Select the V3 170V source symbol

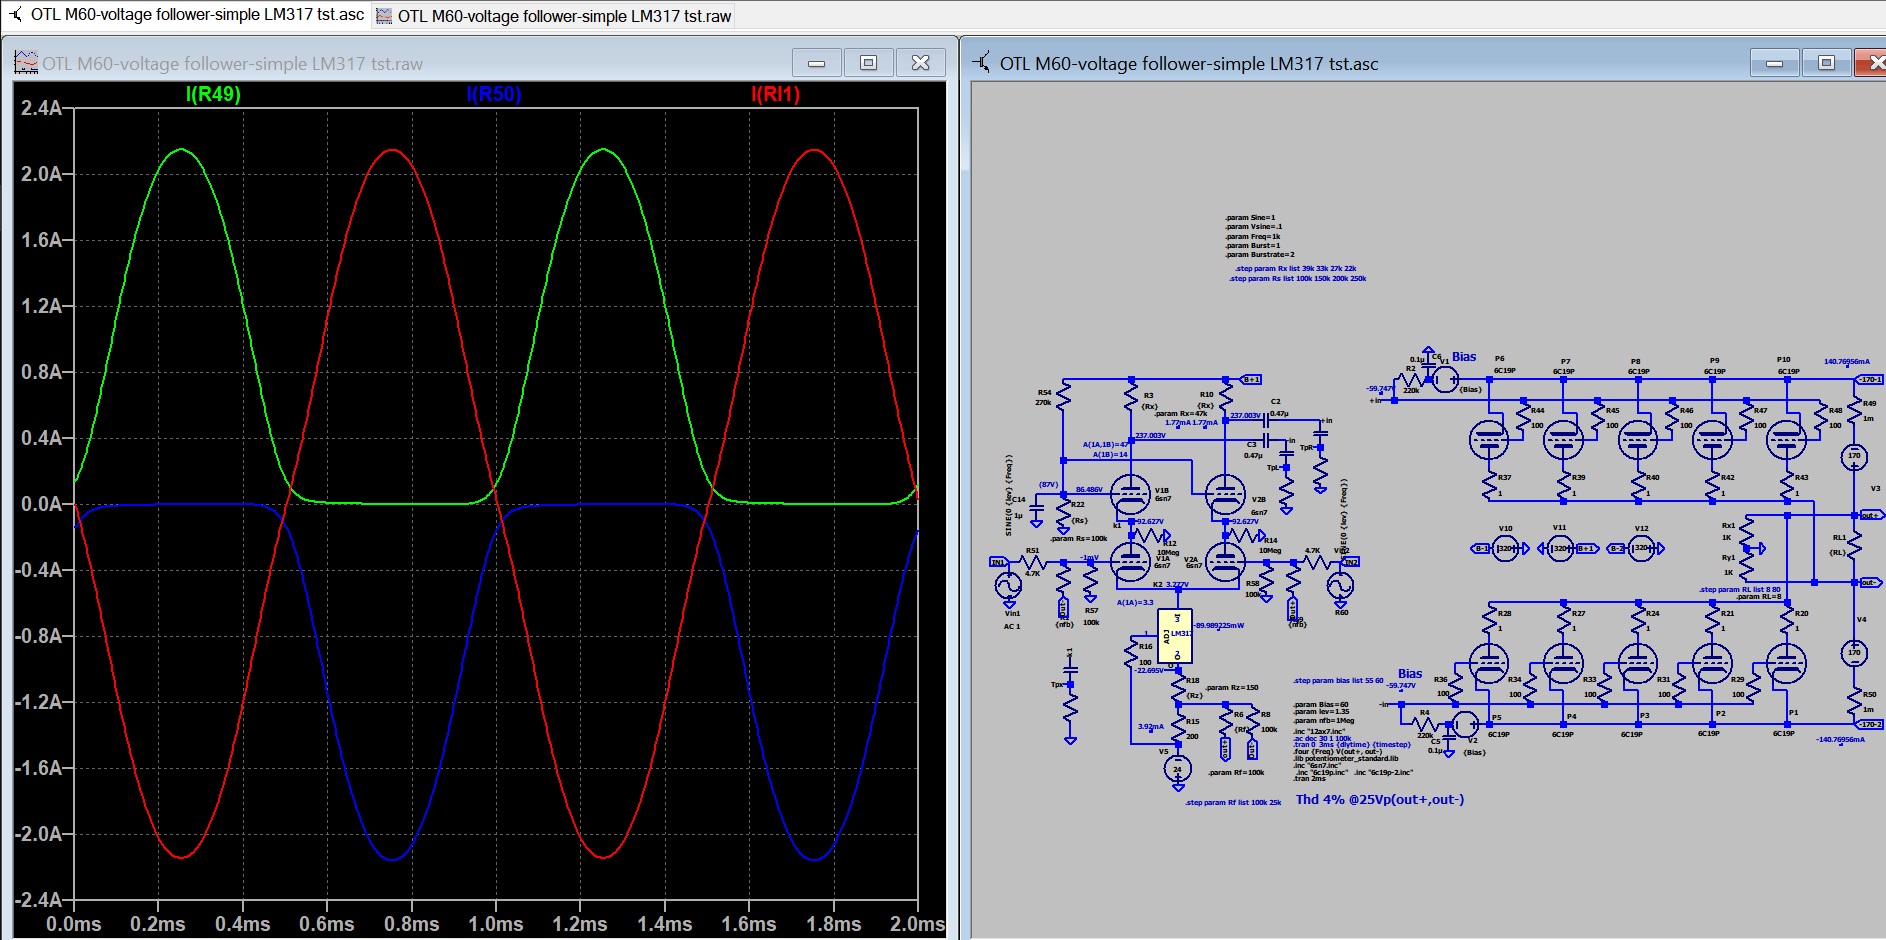(x=1855, y=456)
